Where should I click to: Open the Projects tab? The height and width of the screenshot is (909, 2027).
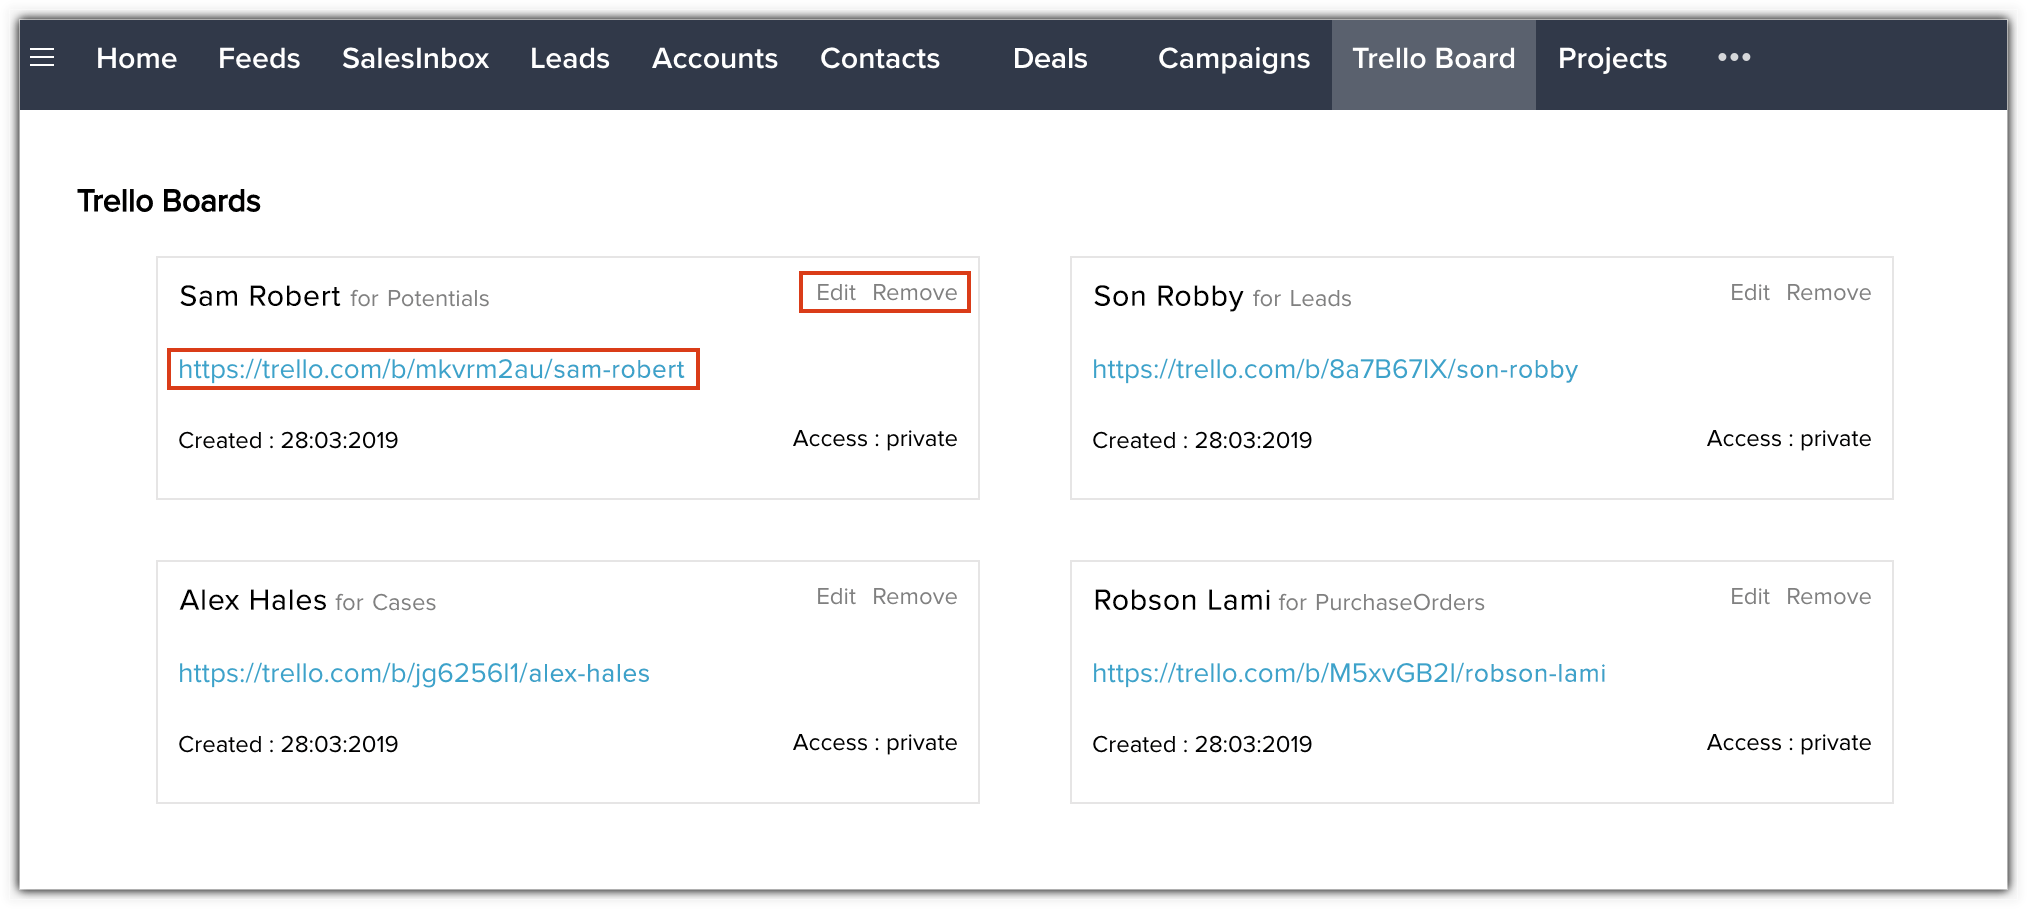[1612, 59]
